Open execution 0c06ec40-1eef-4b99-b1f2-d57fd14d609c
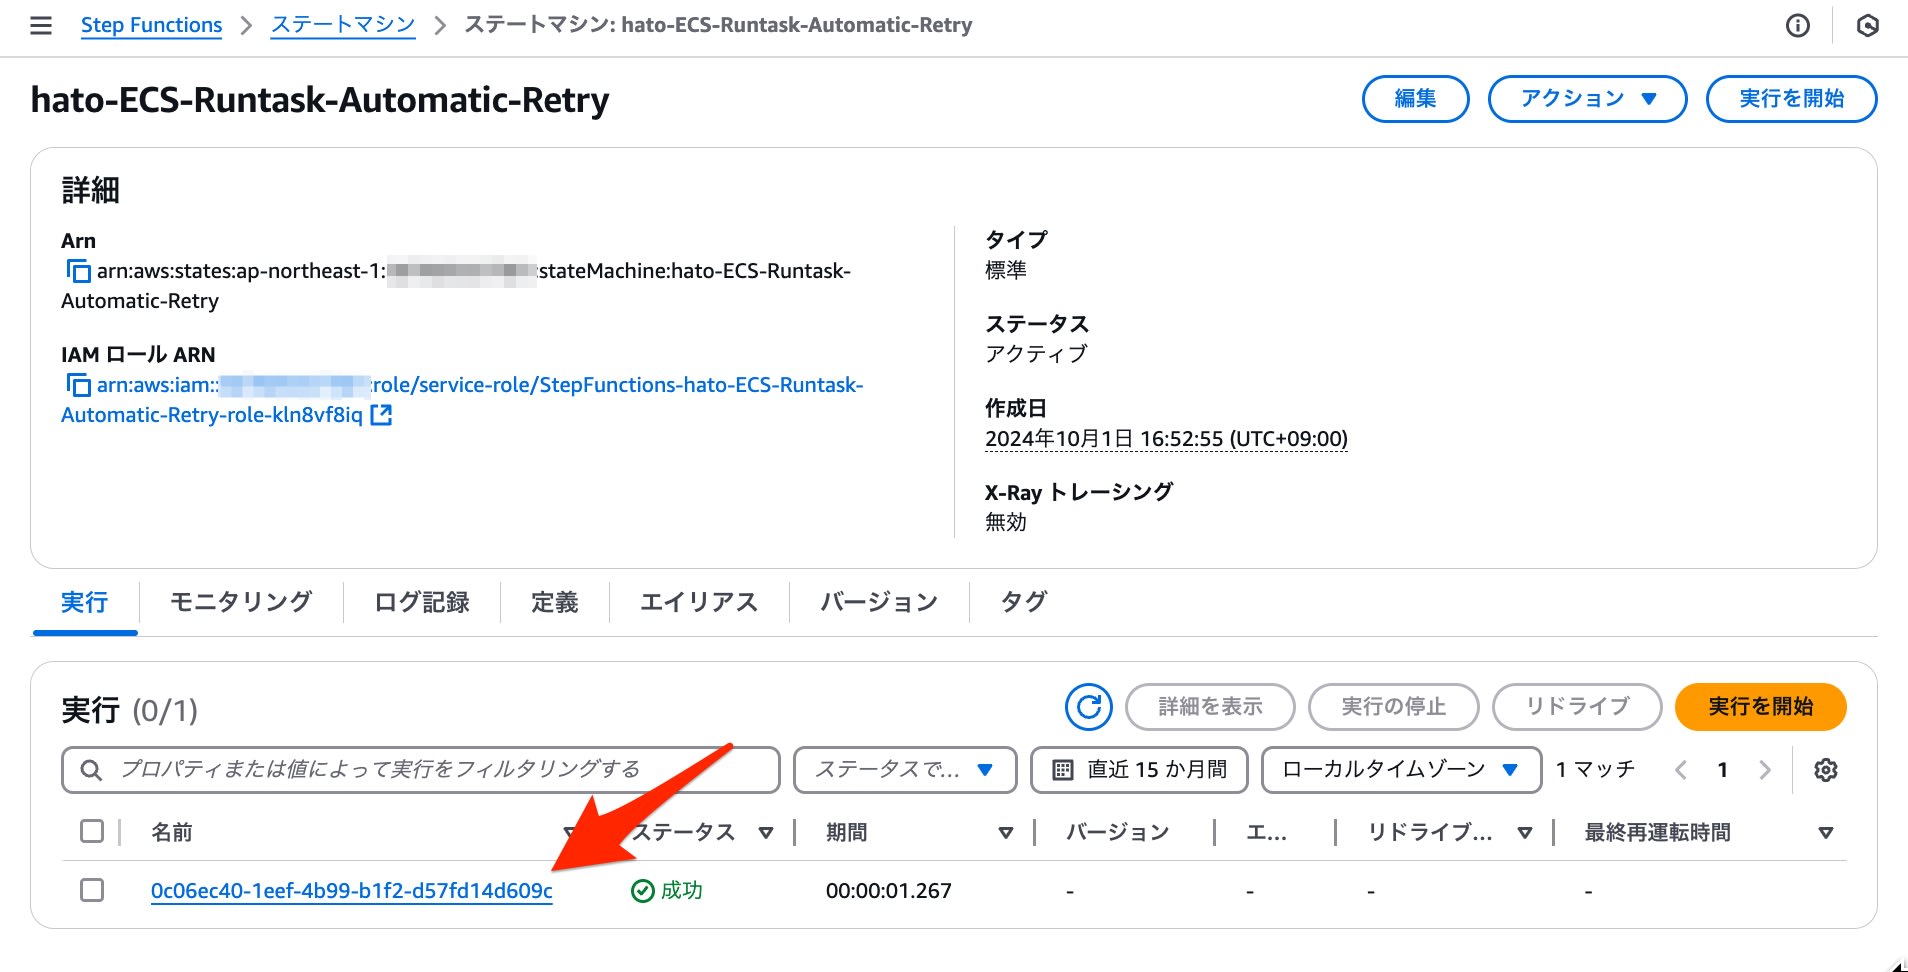The image size is (1908, 972). (351, 890)
